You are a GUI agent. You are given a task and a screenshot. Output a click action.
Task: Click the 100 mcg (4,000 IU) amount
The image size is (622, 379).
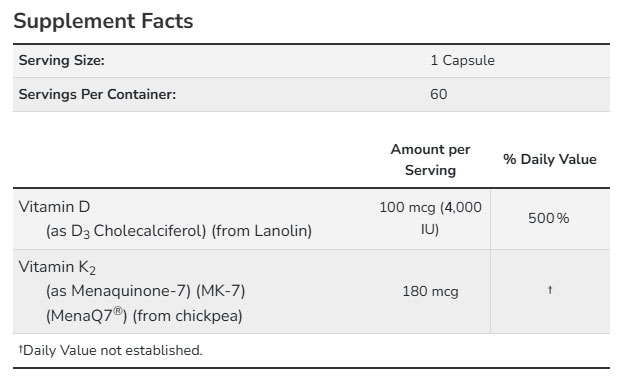point(430,218)
